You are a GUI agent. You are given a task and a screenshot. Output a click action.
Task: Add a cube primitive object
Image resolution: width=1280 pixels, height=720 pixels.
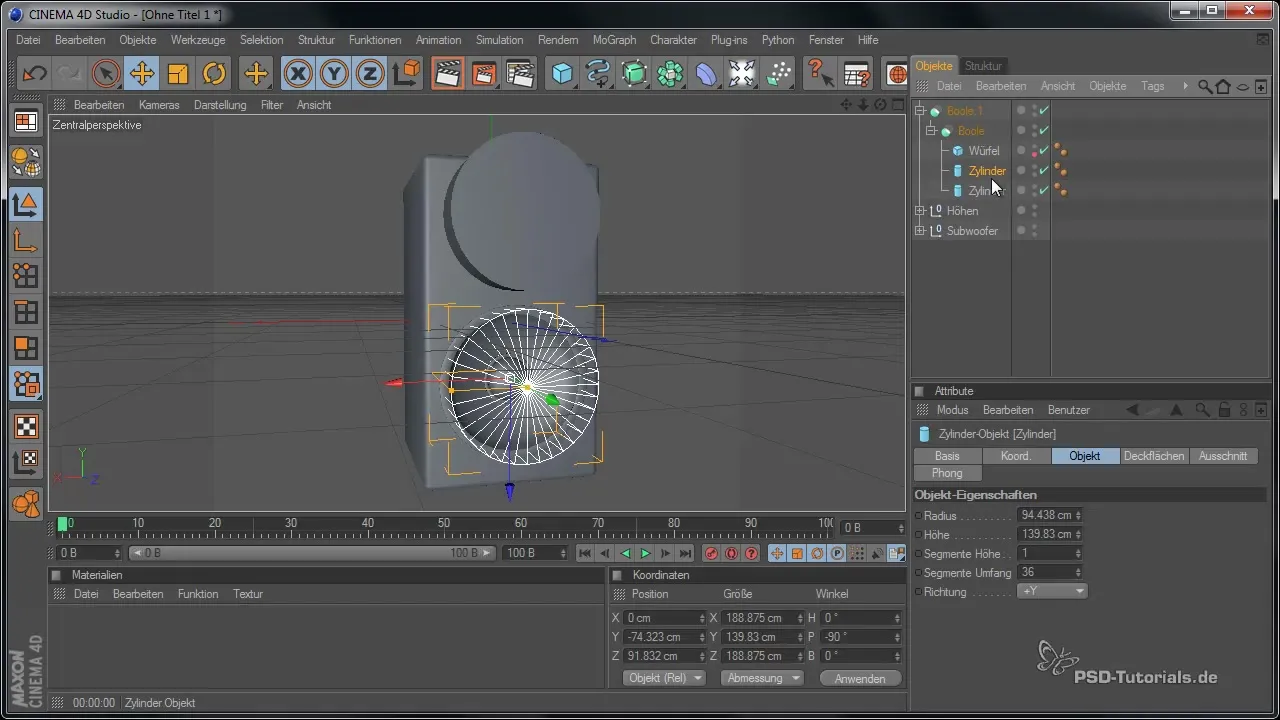pos(563,74)
